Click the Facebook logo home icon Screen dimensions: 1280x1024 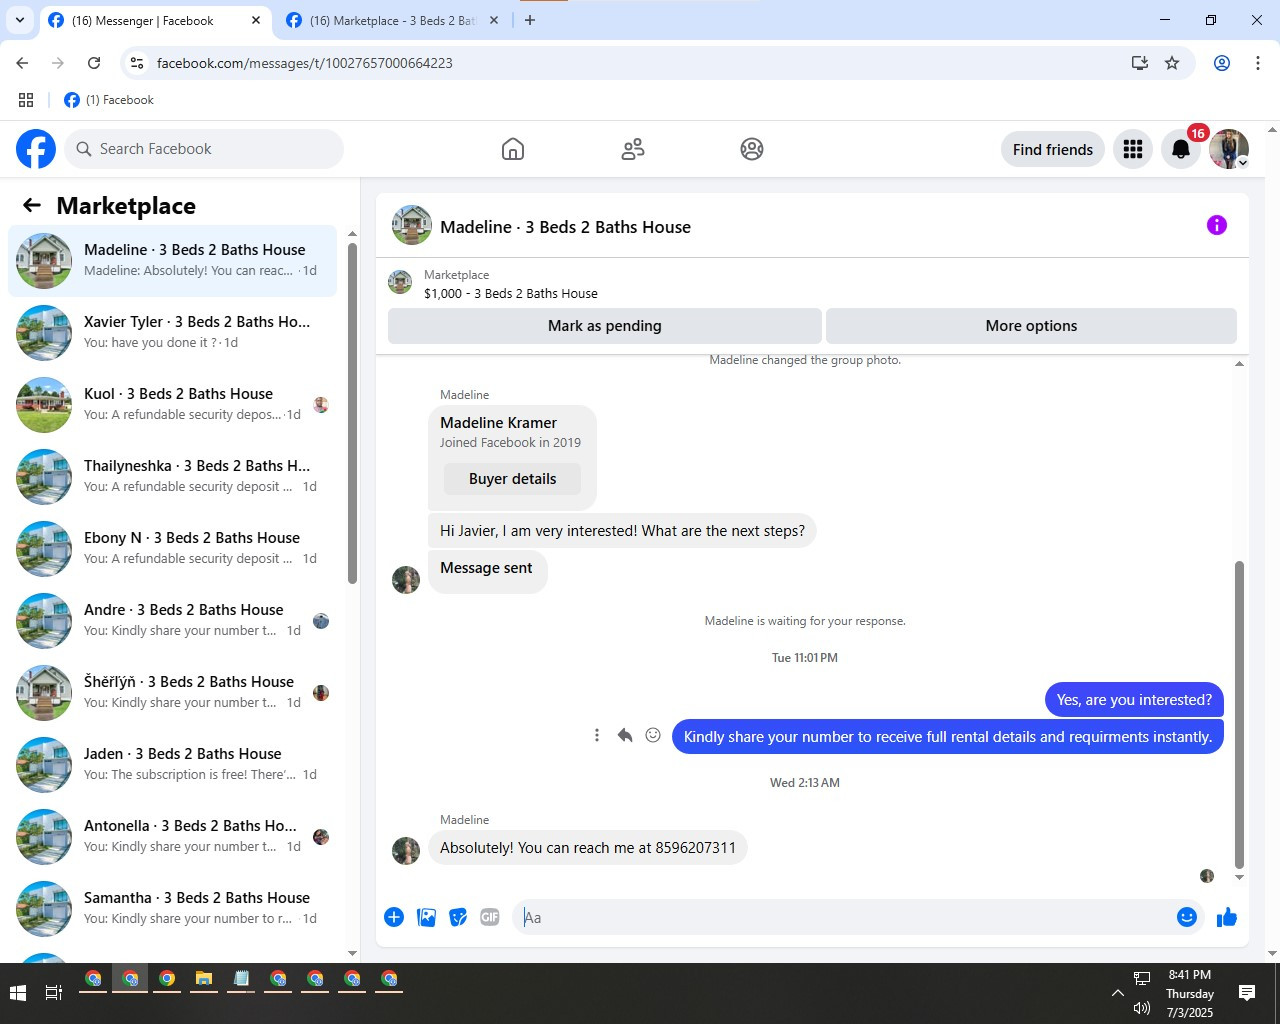click(36, 149)
